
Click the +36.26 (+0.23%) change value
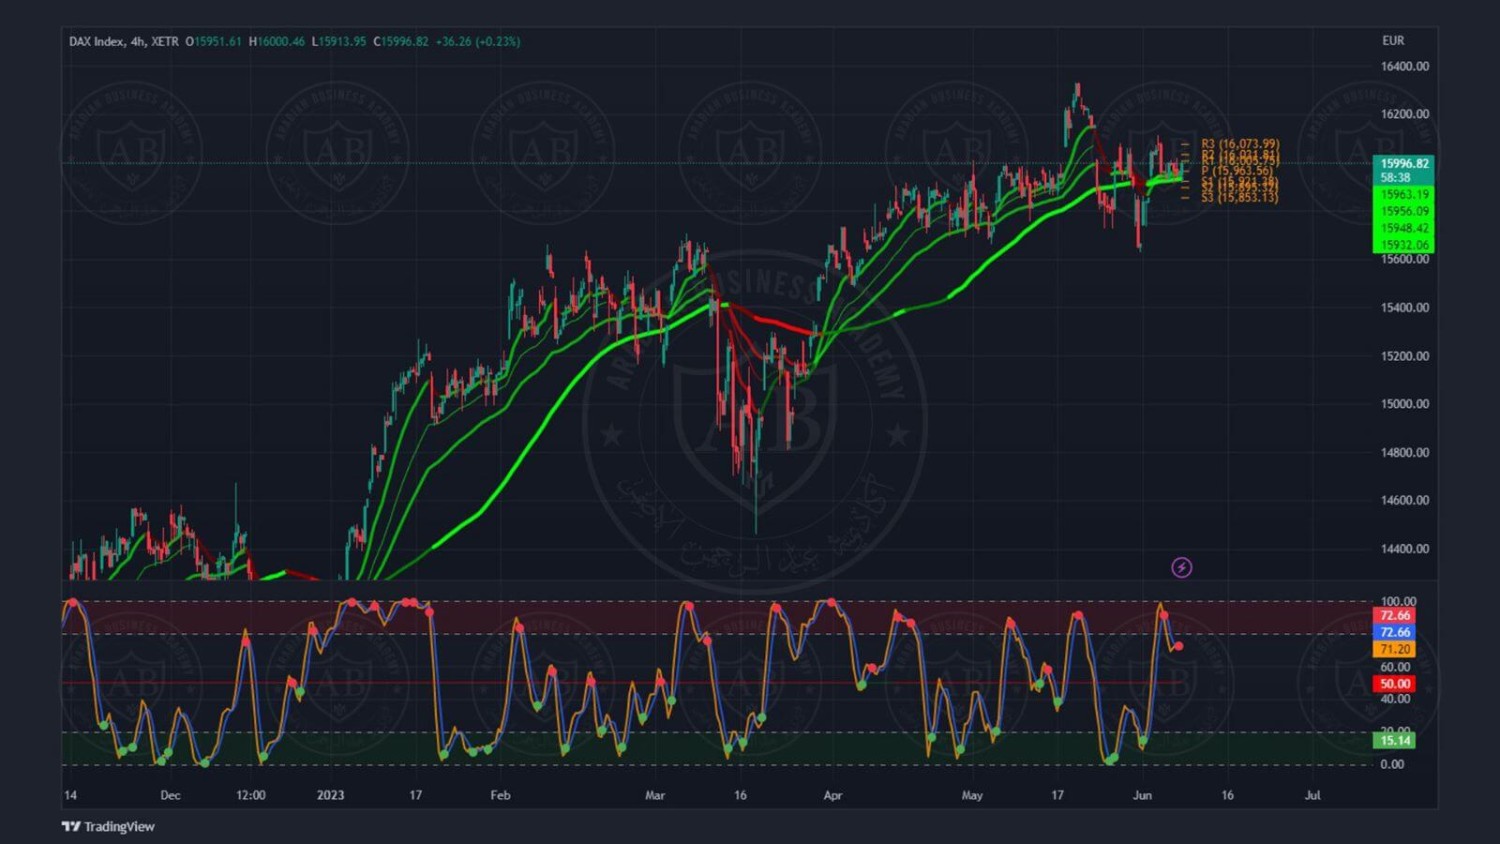(x=477, y=42)
